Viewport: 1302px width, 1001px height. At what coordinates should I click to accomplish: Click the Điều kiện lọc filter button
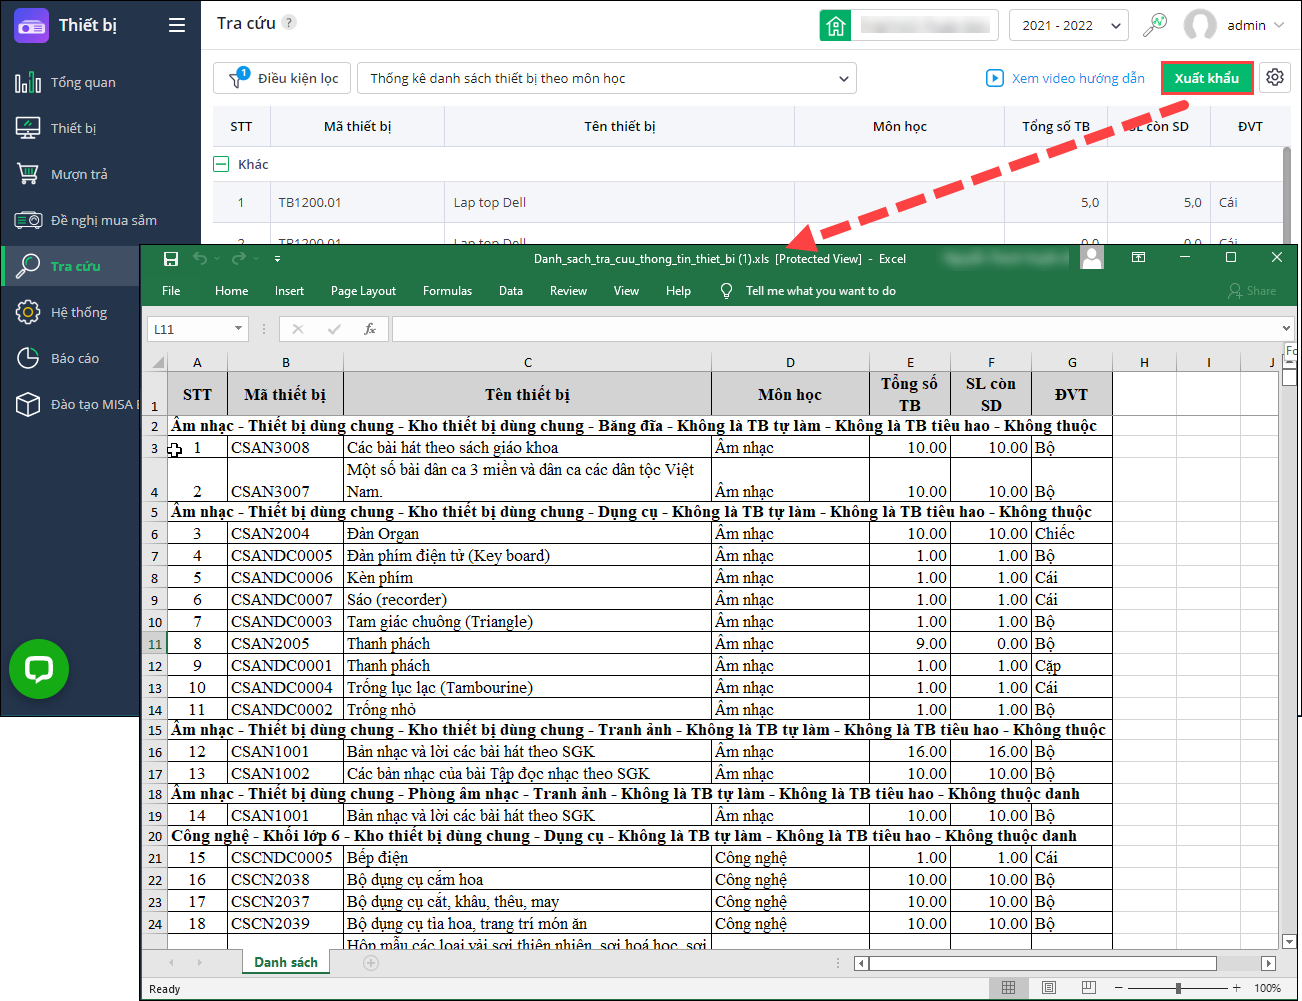tap(285, 78)
